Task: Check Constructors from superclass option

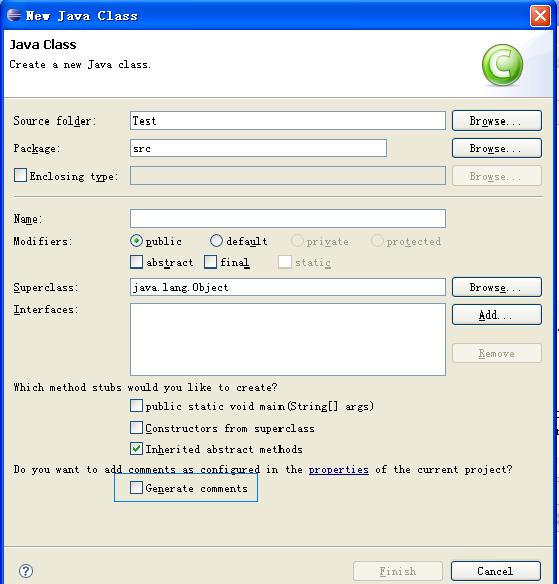Action: point(136,428)
